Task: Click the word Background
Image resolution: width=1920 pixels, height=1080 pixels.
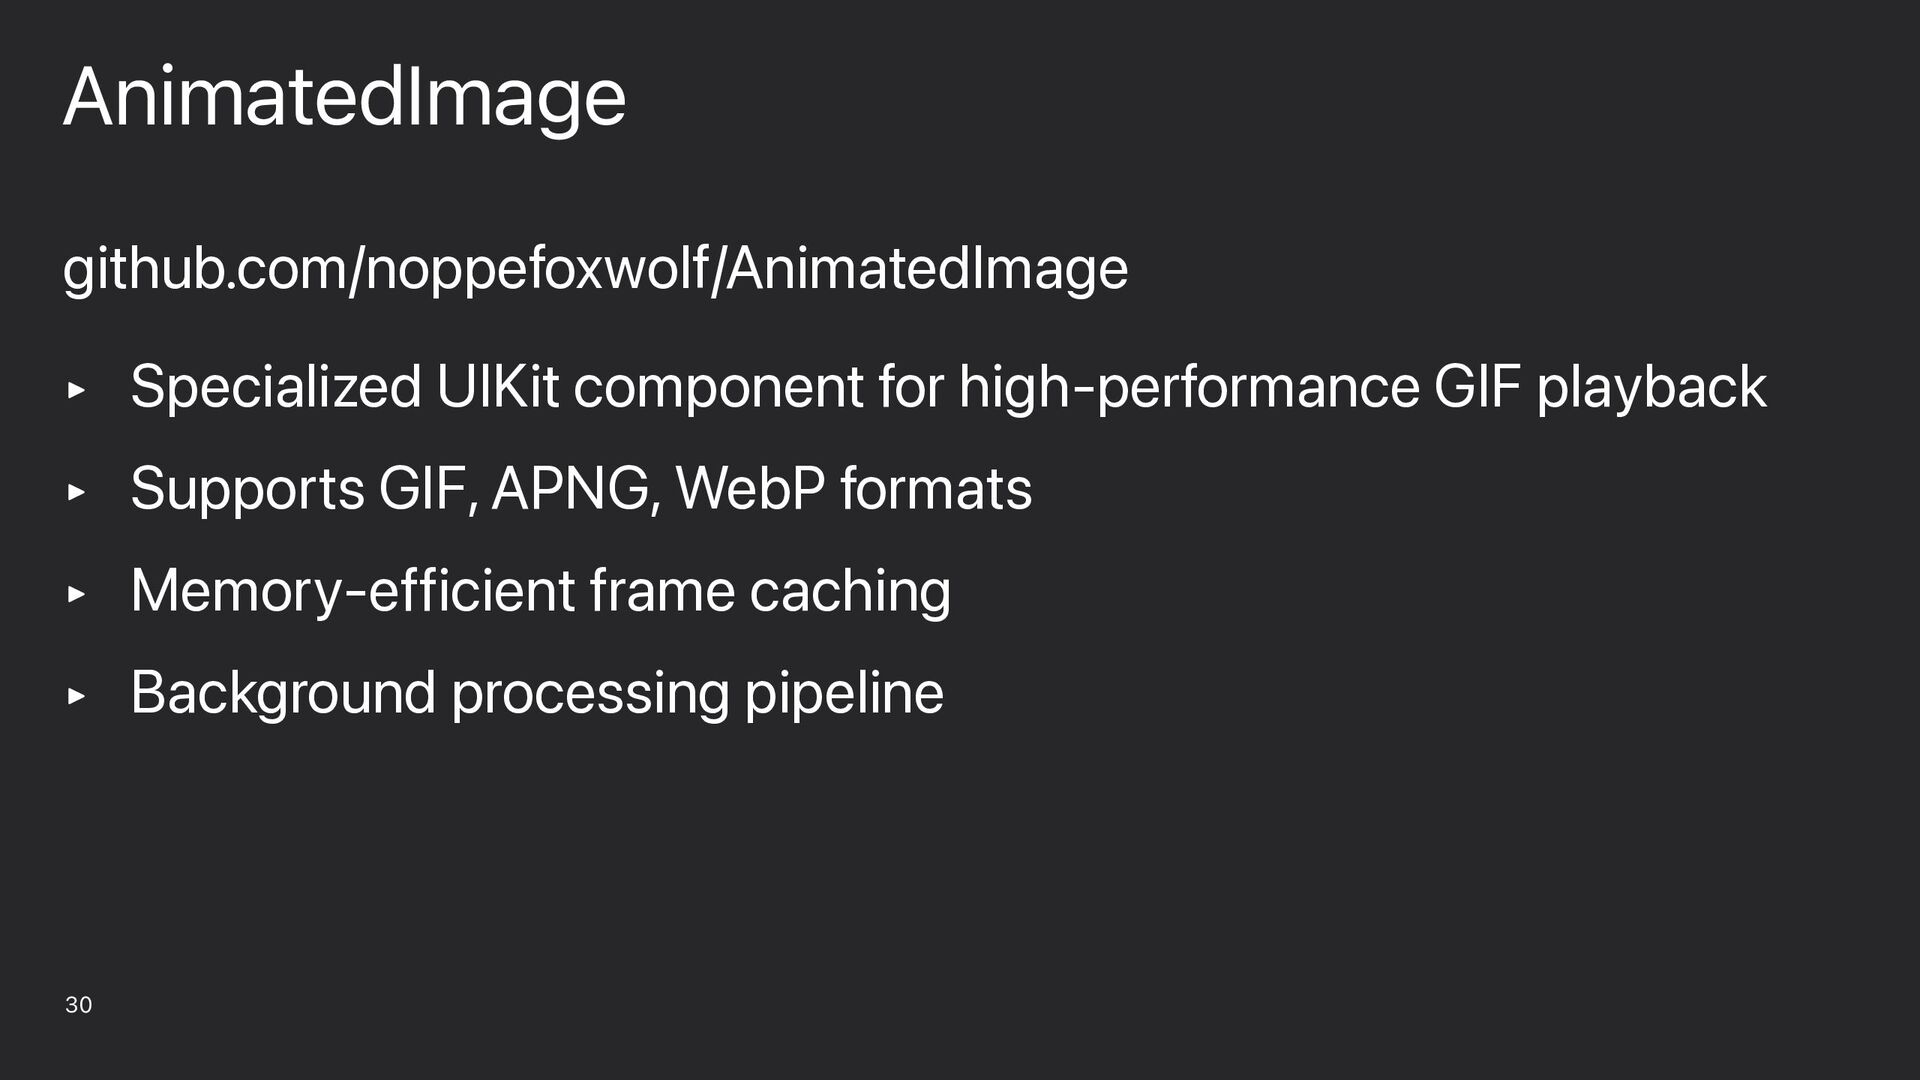Action: click(283, 694)
